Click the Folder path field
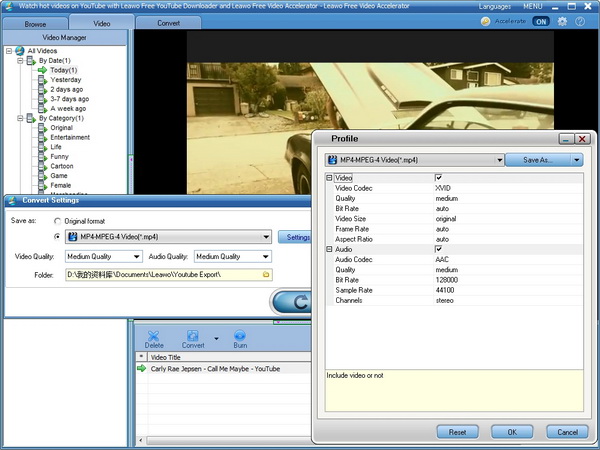600x450 pixels. pos(168,275)
